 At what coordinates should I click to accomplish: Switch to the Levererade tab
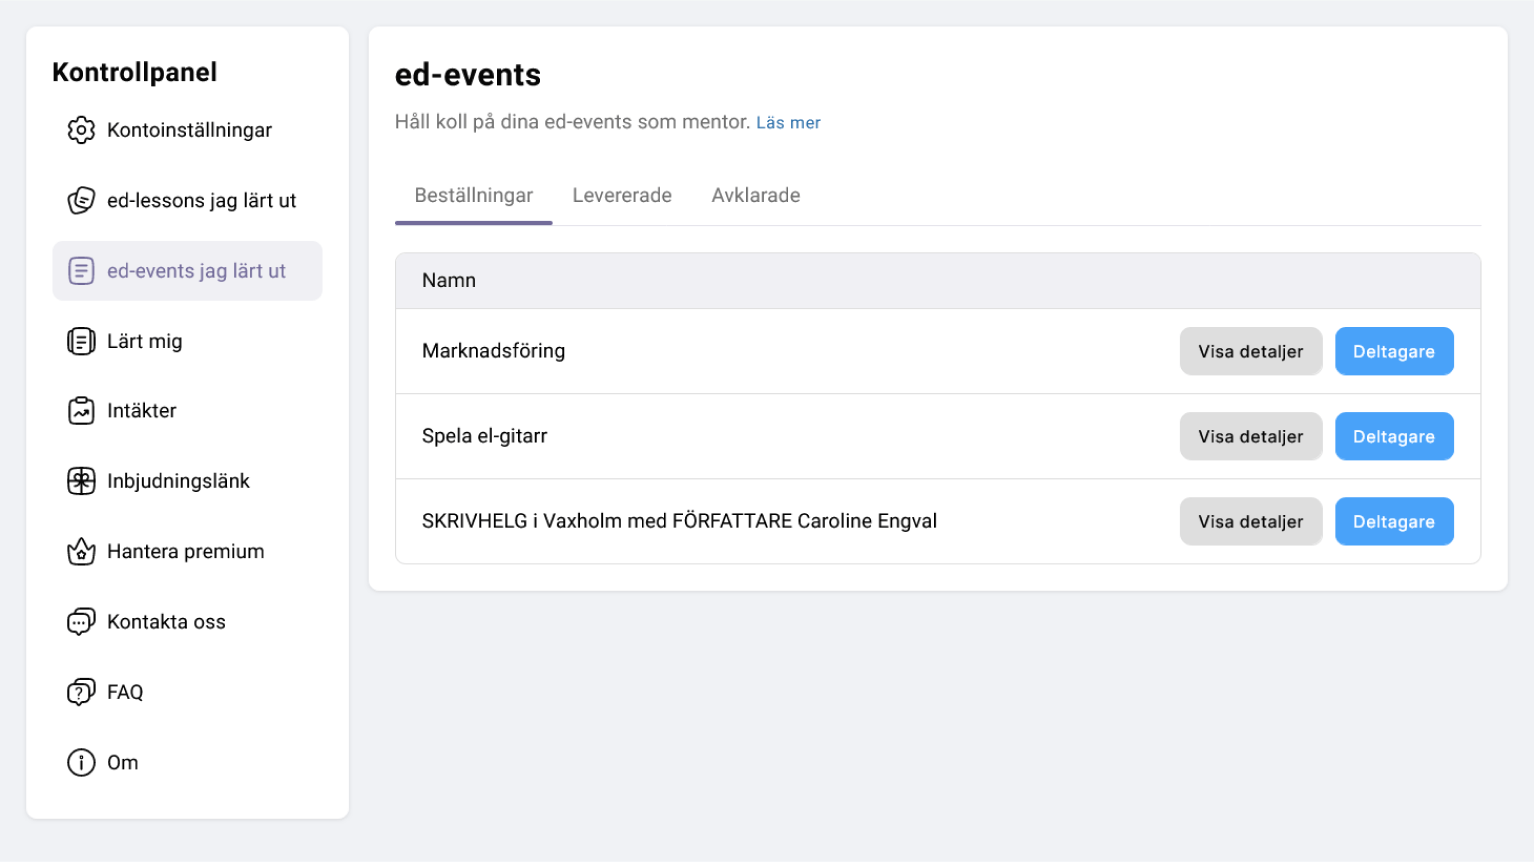tap(622, 195)
